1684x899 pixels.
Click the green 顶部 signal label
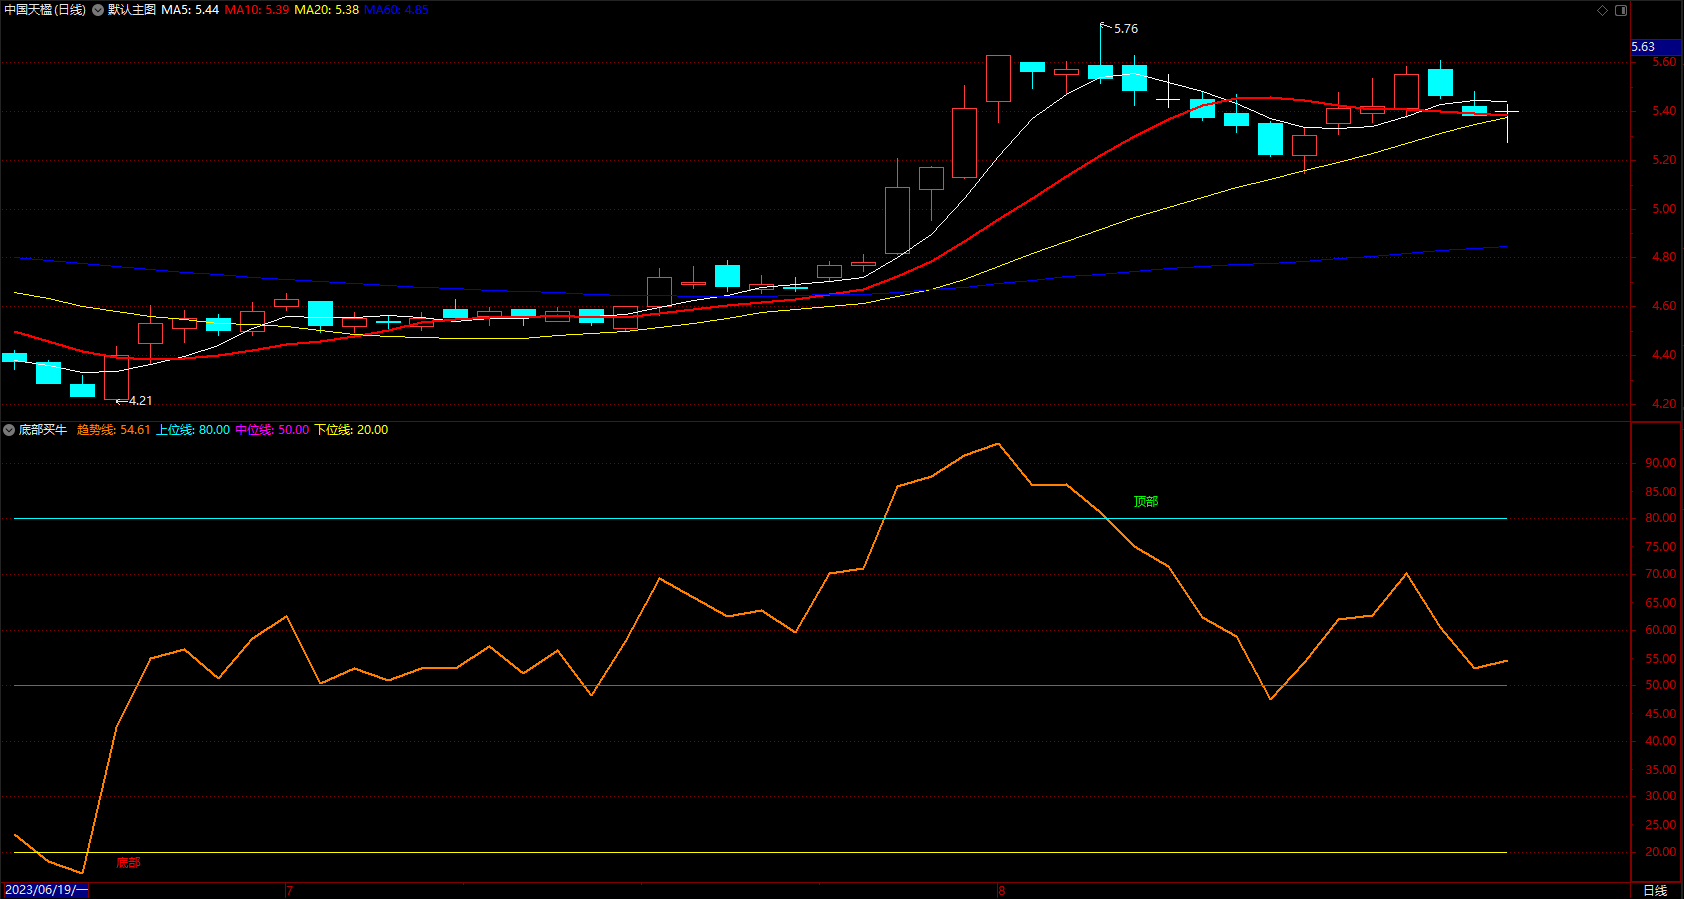1146,502
